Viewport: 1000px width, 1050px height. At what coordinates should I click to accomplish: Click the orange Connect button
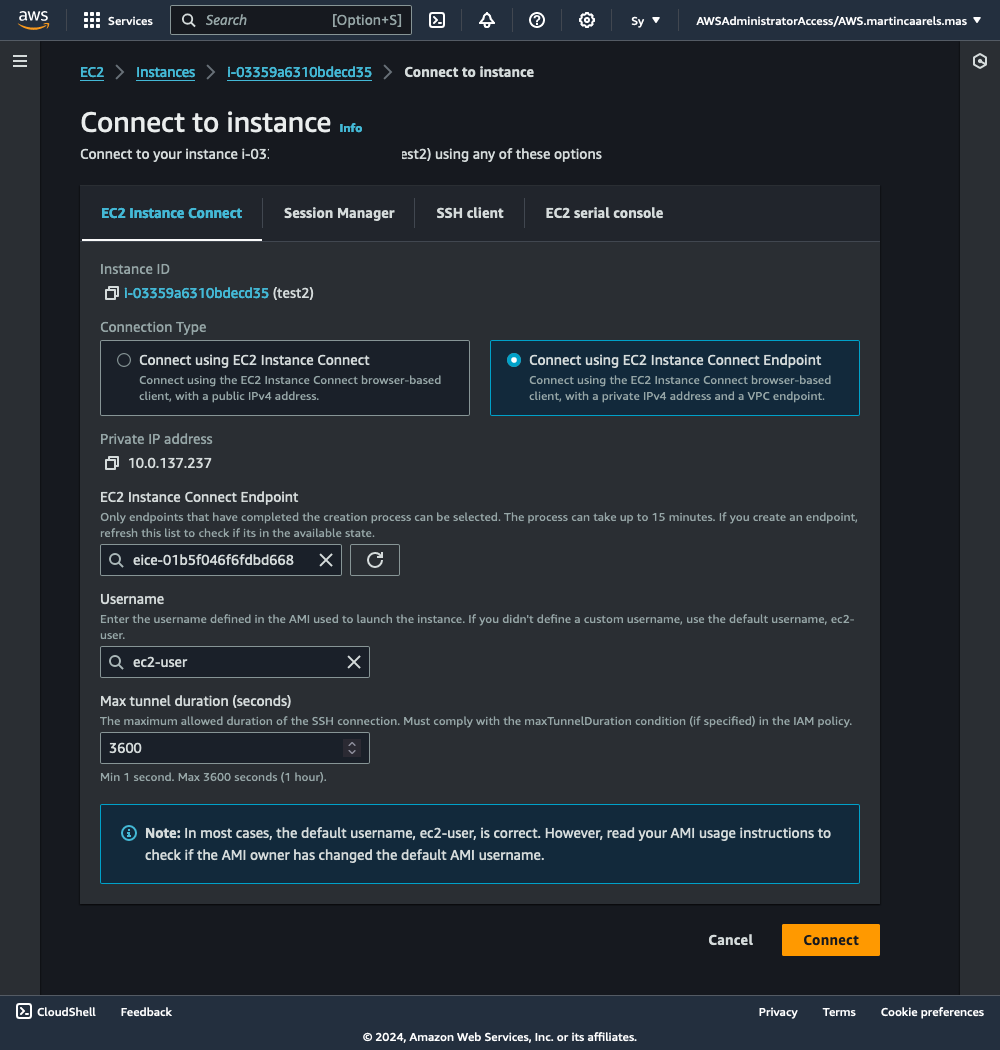830,940
